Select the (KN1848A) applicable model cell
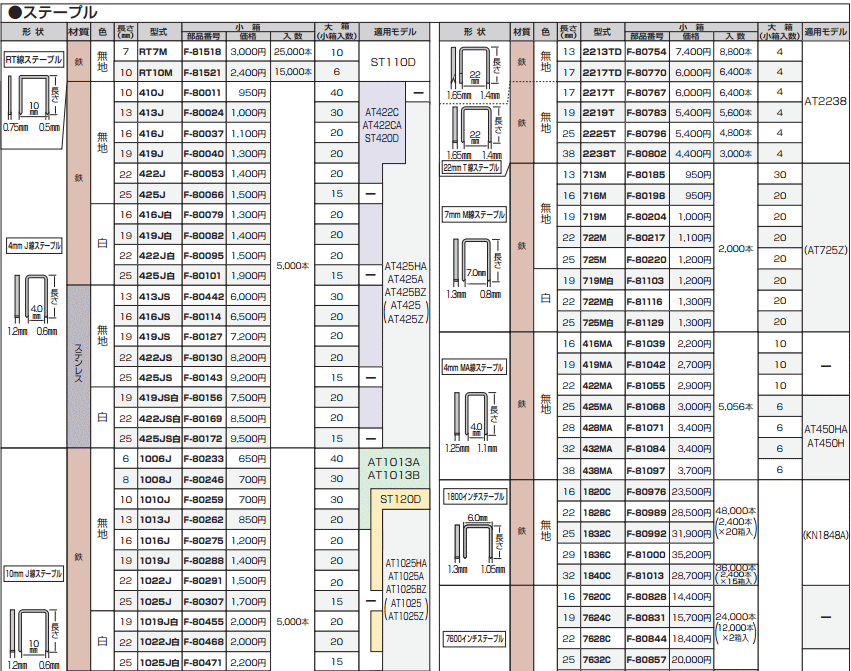This screenshot has width=851, height=671. pos(825,535)
